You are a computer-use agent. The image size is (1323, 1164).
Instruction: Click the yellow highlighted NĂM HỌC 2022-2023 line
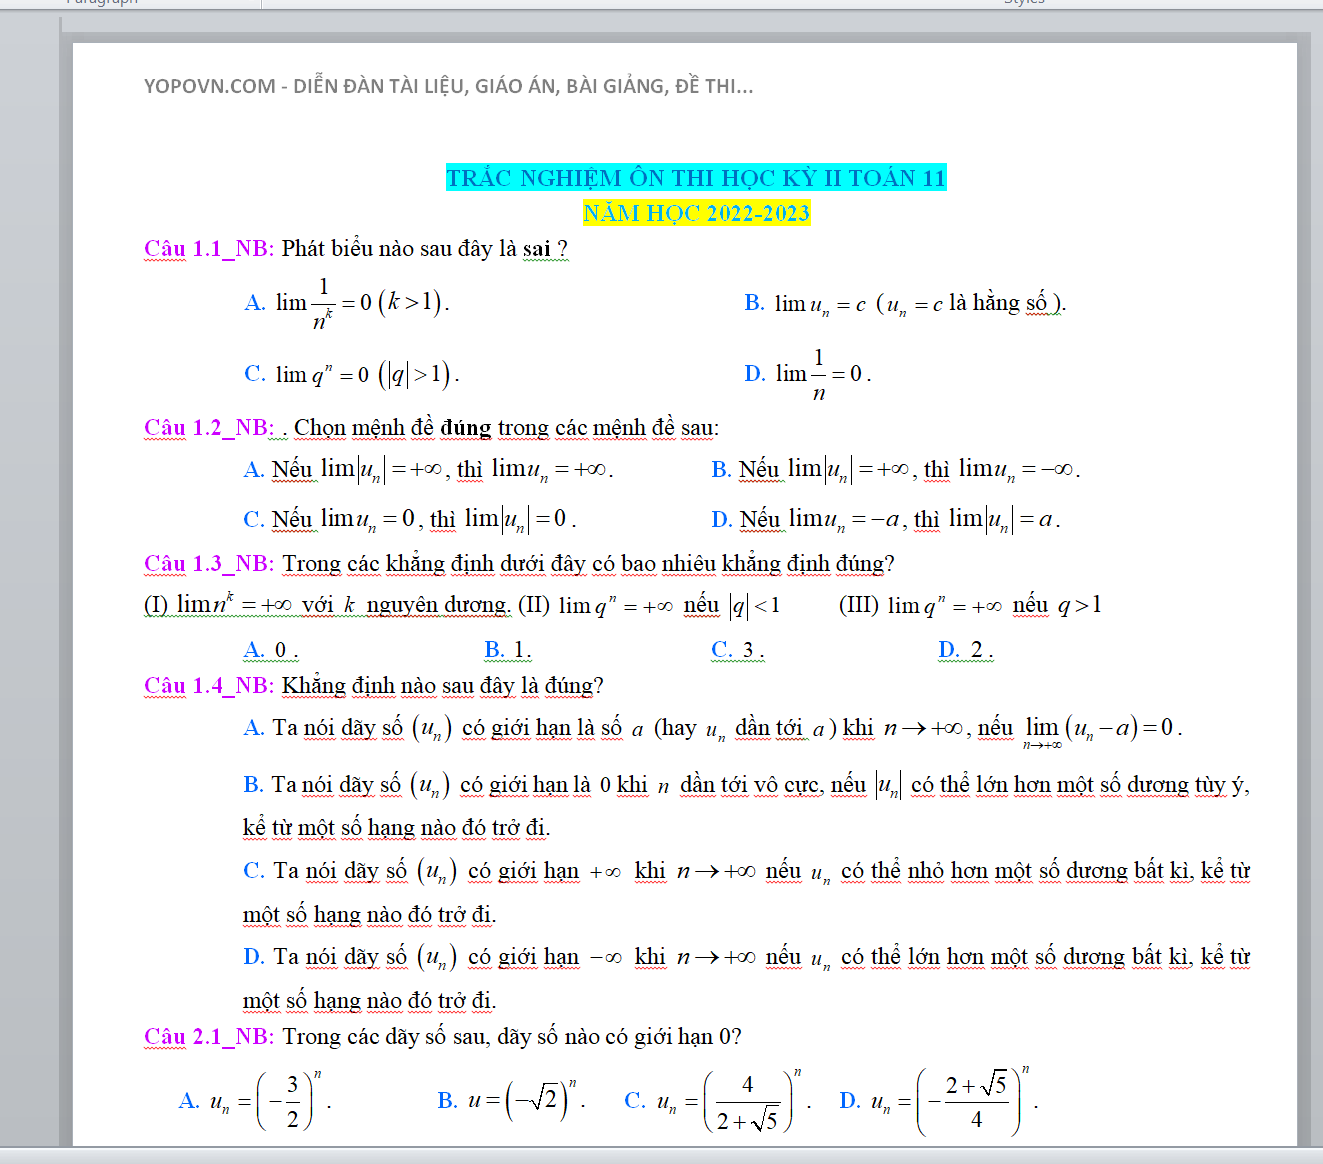[696, 213]
